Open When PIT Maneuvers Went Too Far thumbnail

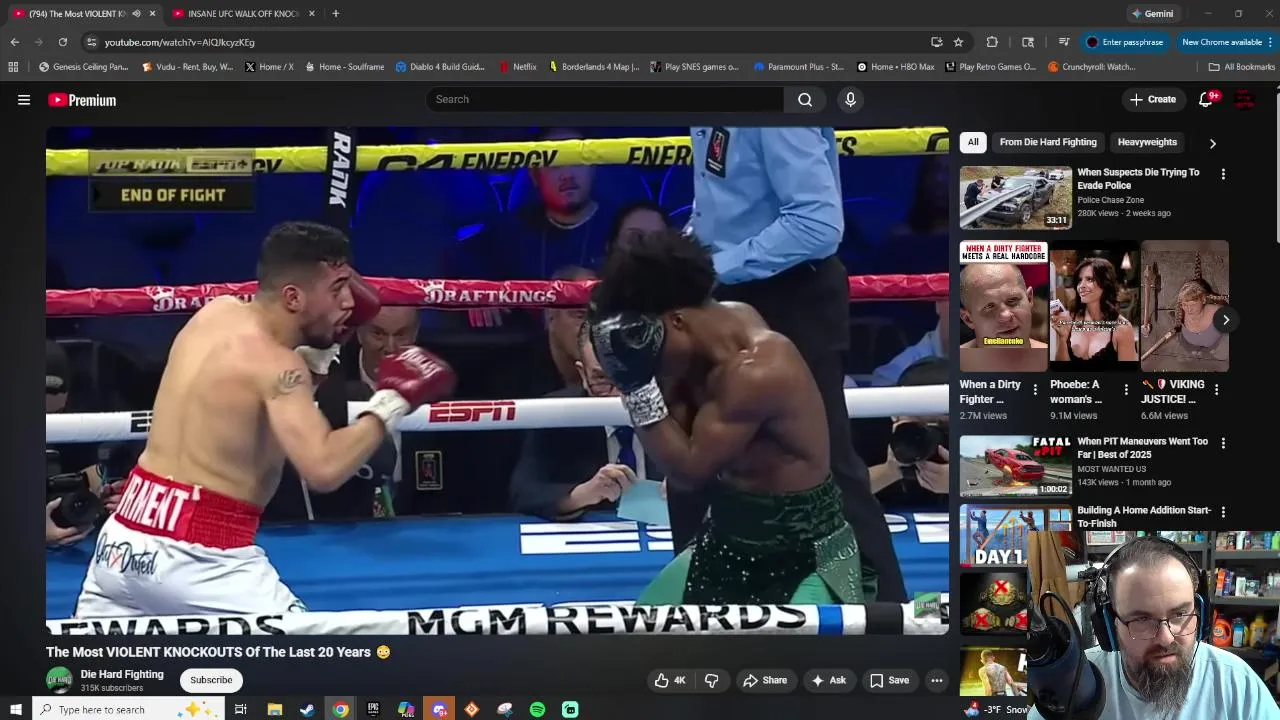[1015, 466]
